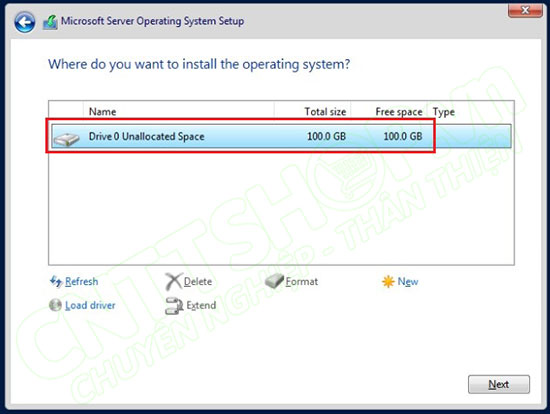Click the setup wizard icon in title bar

(x=51, y=22)
